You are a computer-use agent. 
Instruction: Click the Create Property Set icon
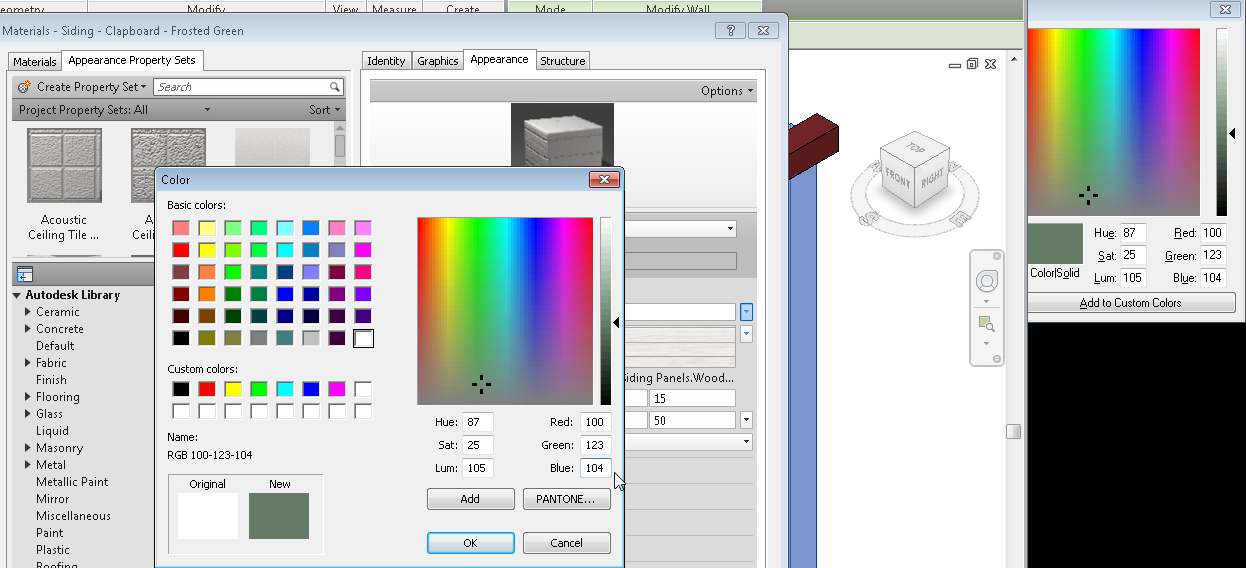click(x=24, y=87)
